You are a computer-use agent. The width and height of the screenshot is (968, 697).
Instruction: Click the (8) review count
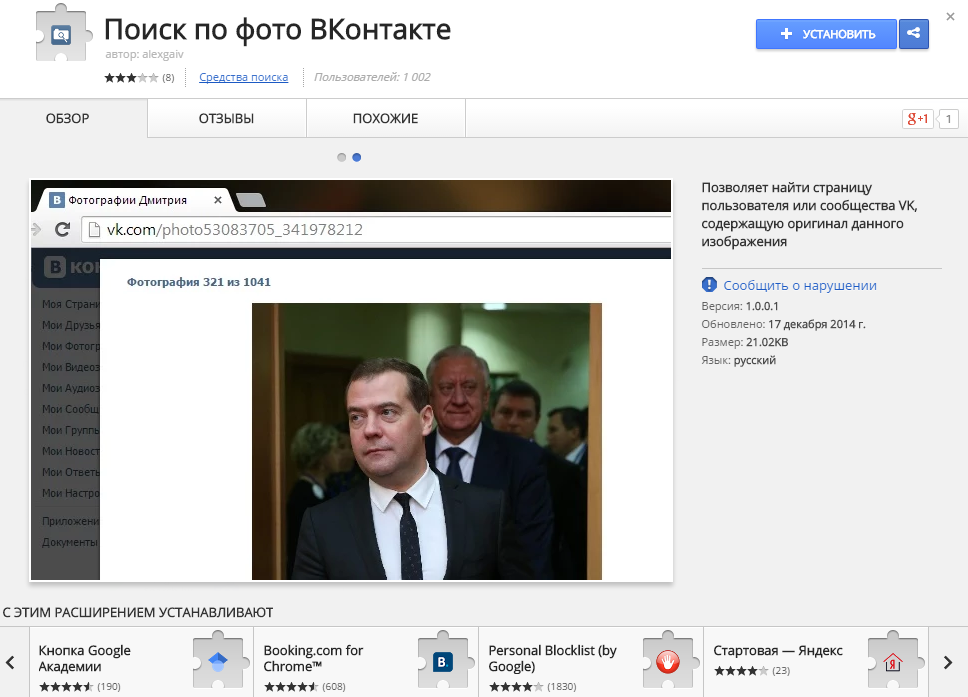click(x=168, y=78)
